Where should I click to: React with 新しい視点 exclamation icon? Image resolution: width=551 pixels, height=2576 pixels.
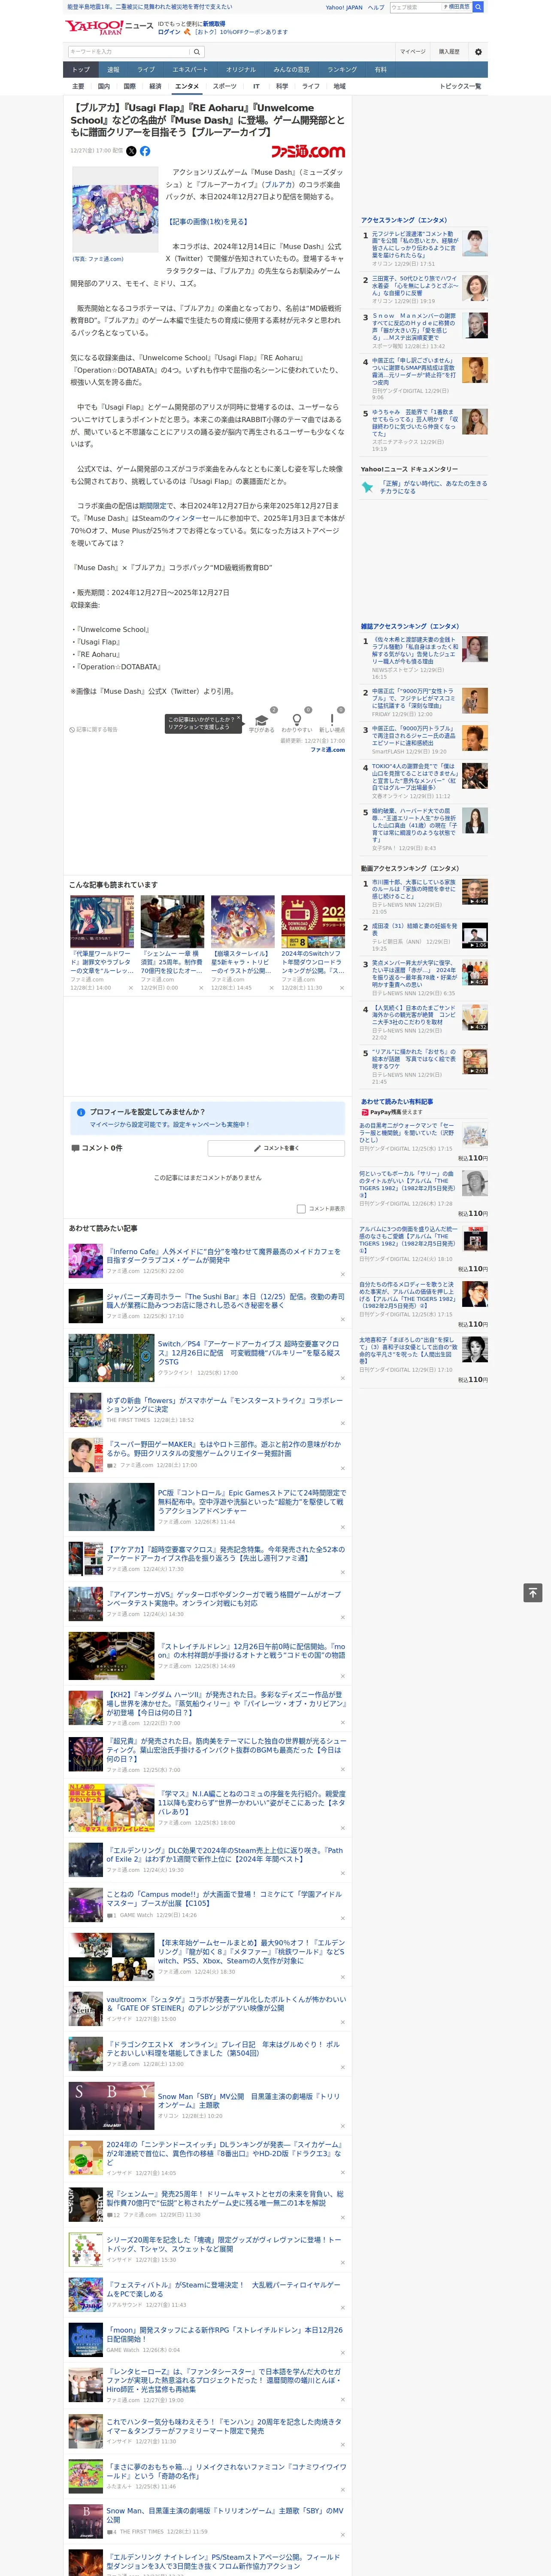point(332,720)
